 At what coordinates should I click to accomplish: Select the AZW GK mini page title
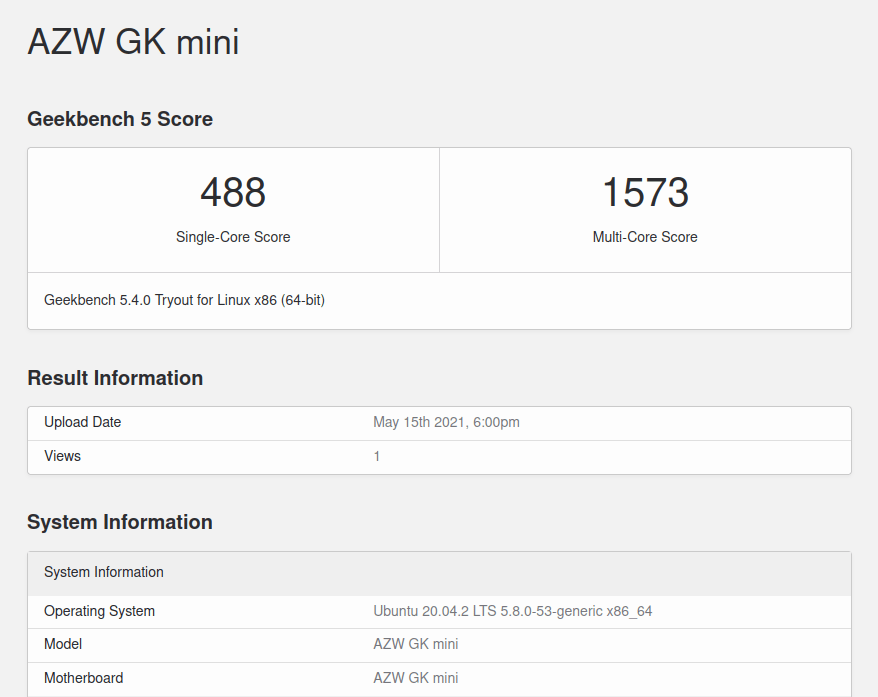pyautogui.click(x=133, y=41)
